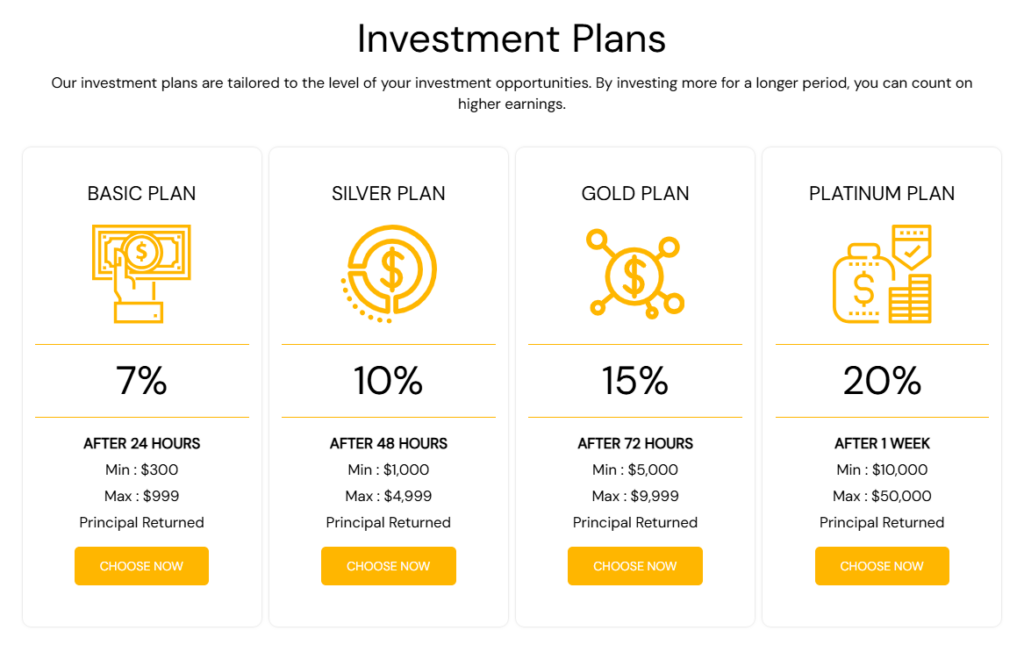Screen dimensions: 1024x645
Task: Choose the Basic Plan now
Action: (141, 566)
